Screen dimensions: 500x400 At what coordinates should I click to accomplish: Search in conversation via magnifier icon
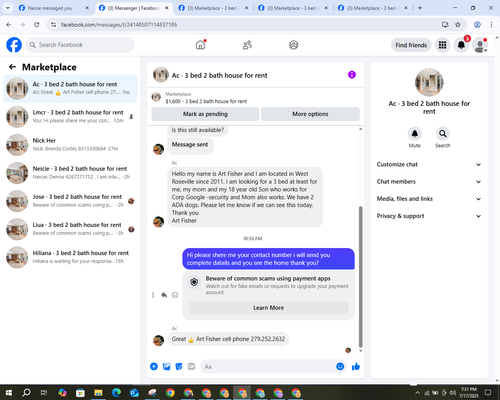[443, 134]
